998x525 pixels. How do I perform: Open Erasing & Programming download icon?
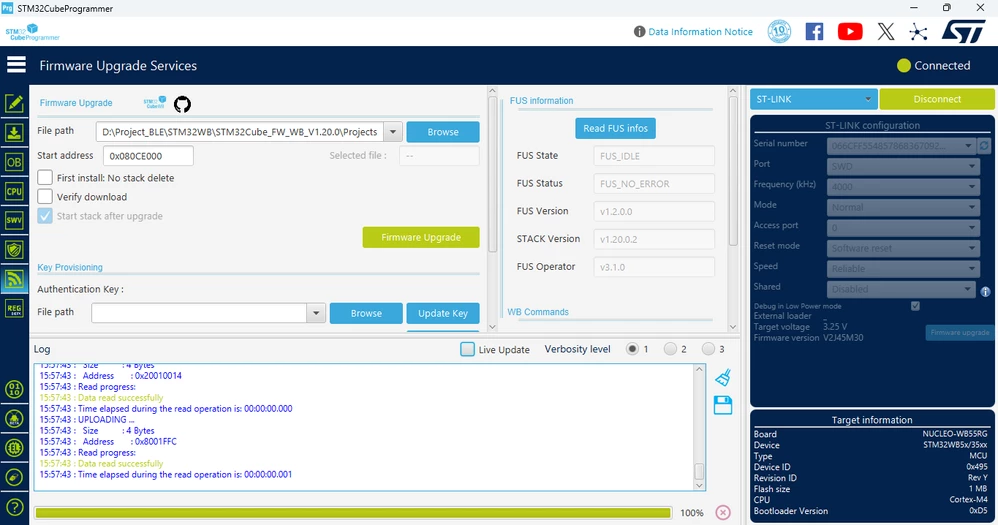(14, 132)
